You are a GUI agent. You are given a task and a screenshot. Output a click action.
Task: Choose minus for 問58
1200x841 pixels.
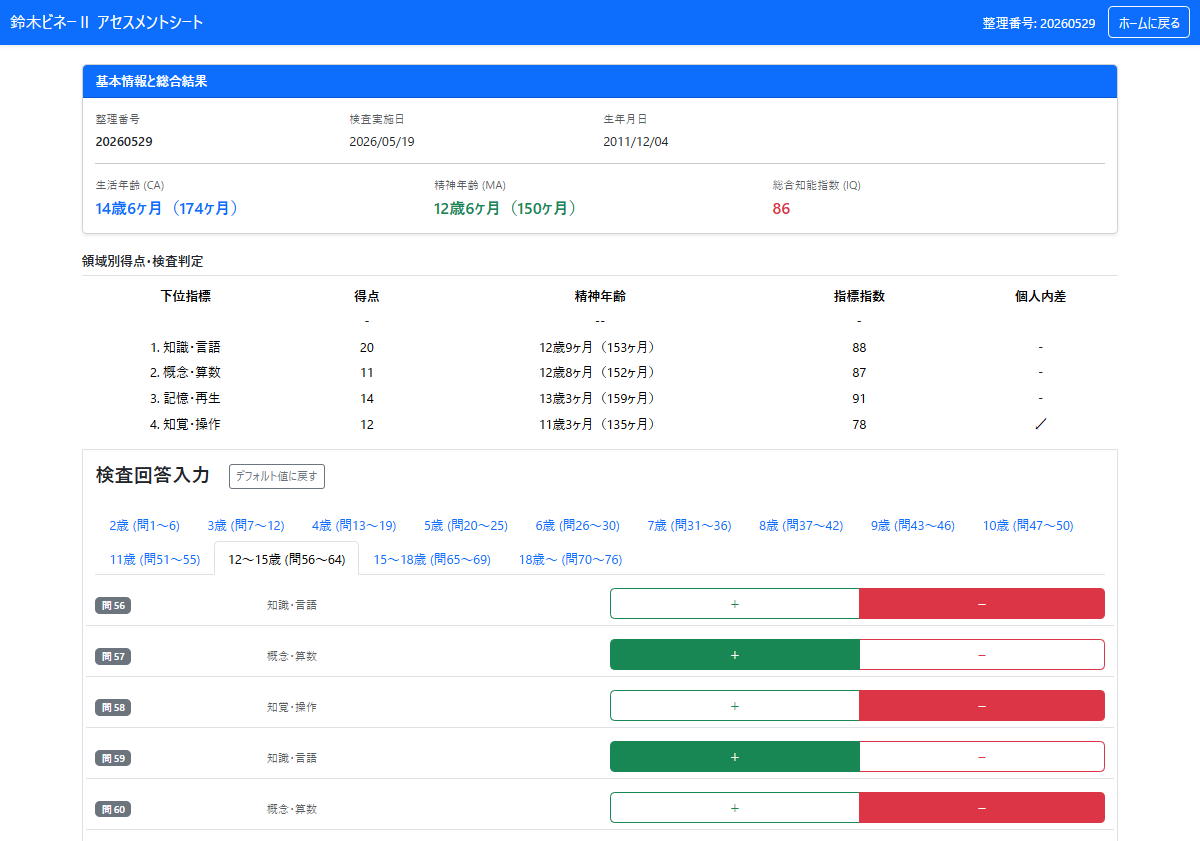pos(982,706)
